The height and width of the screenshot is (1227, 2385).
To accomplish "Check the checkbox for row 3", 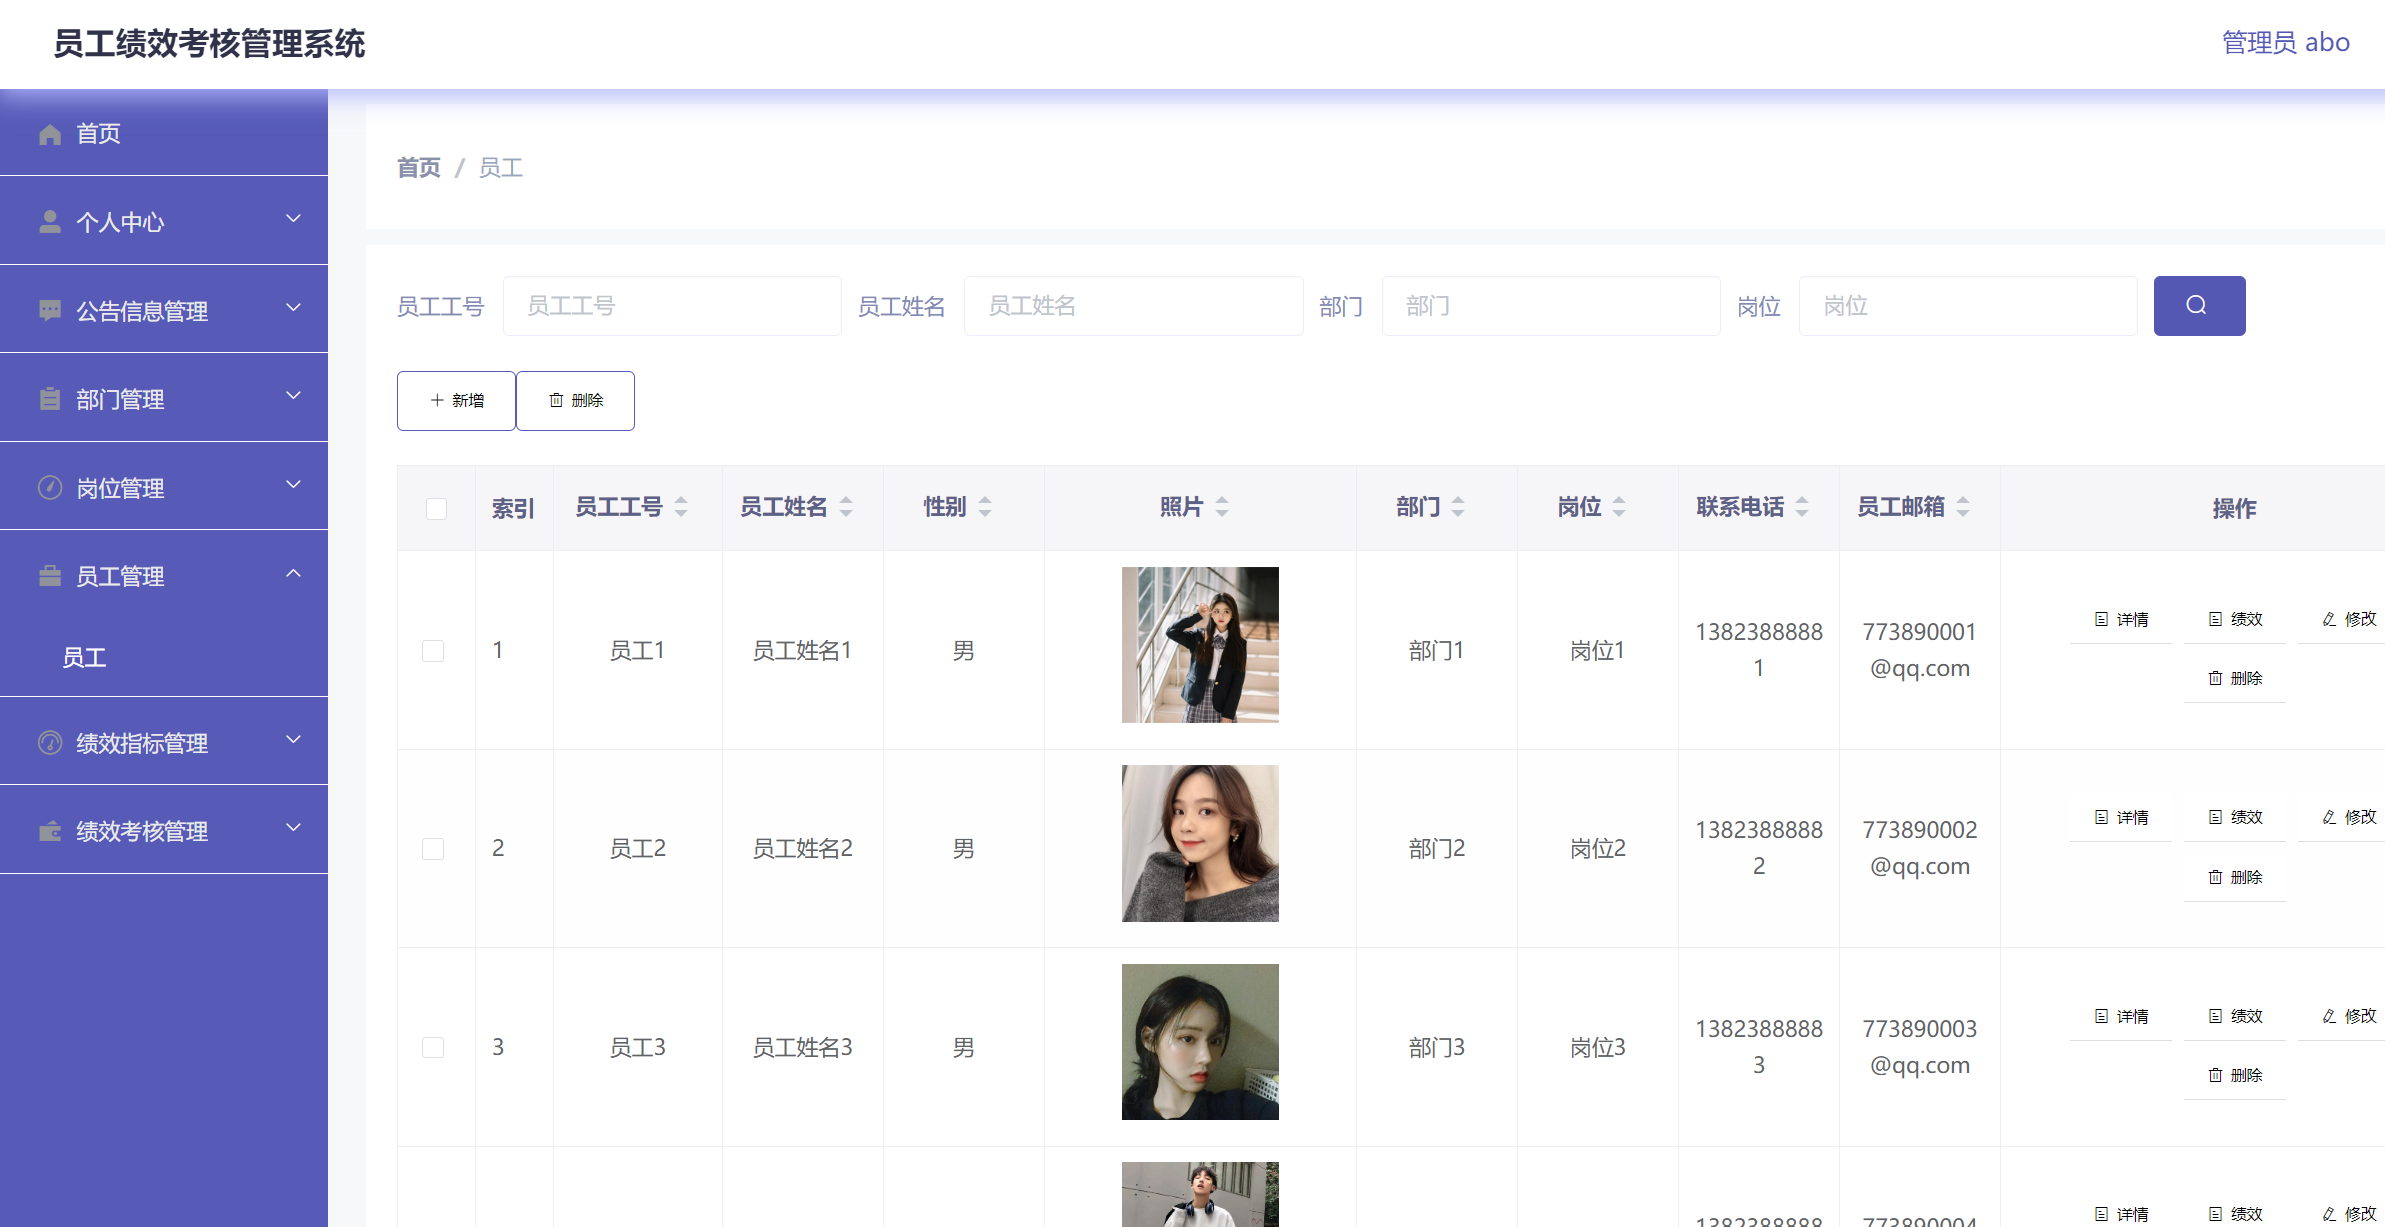I will click(433, 1047).
